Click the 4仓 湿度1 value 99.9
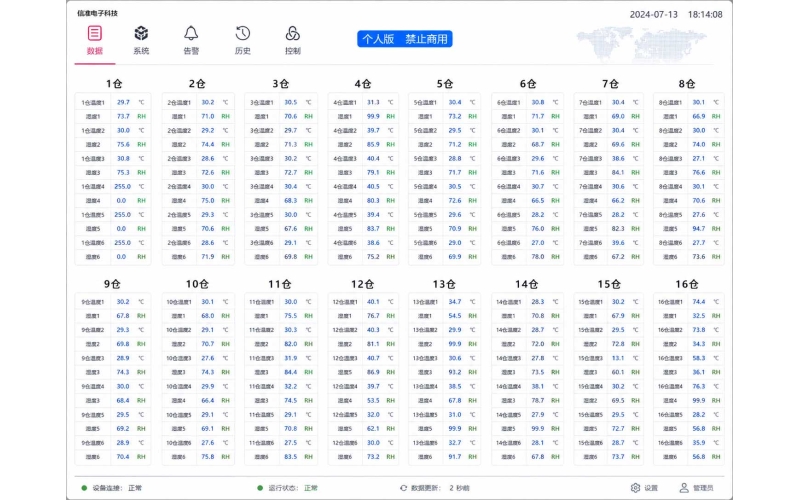 coord(373,116)
